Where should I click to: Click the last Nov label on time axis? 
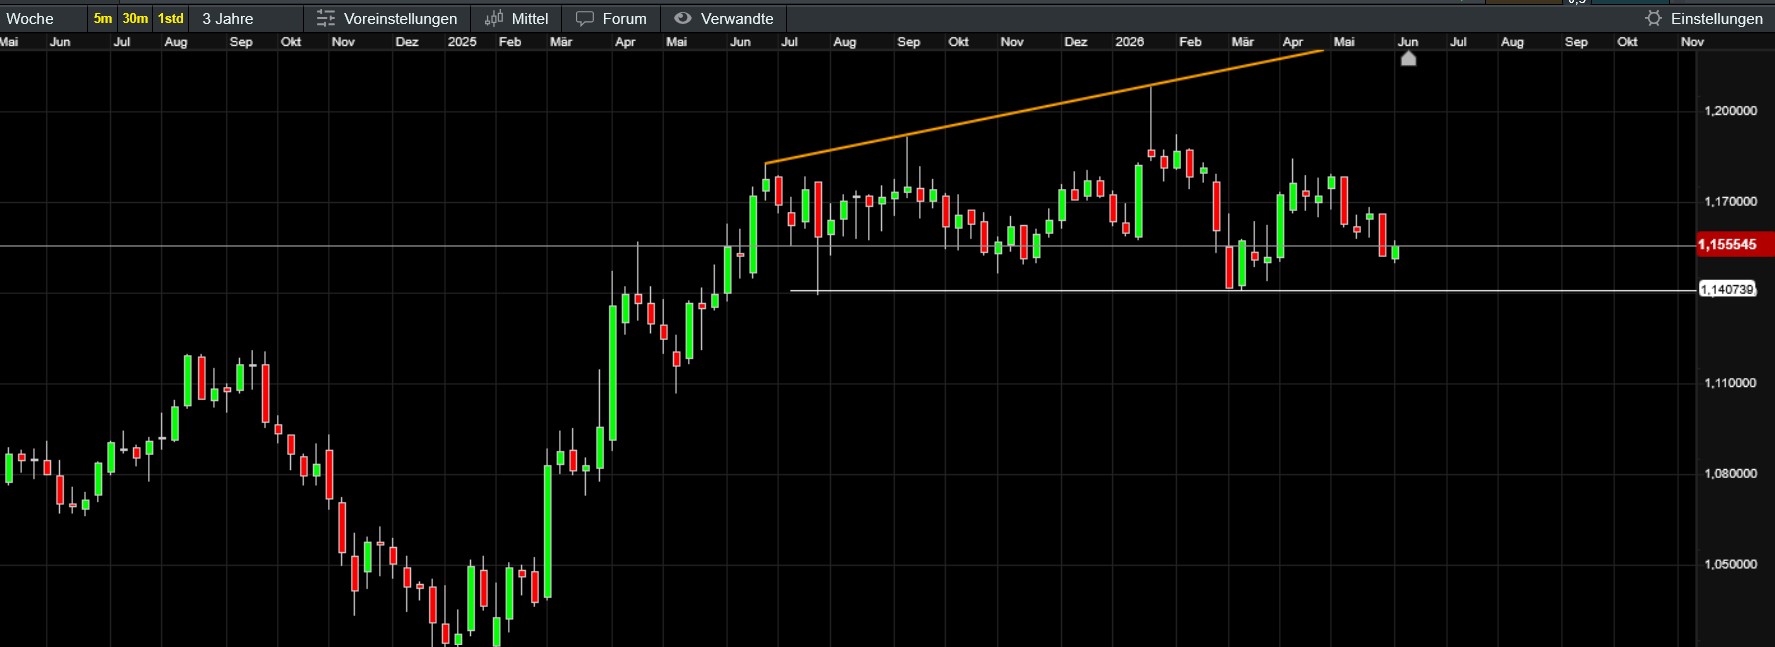1692,42
